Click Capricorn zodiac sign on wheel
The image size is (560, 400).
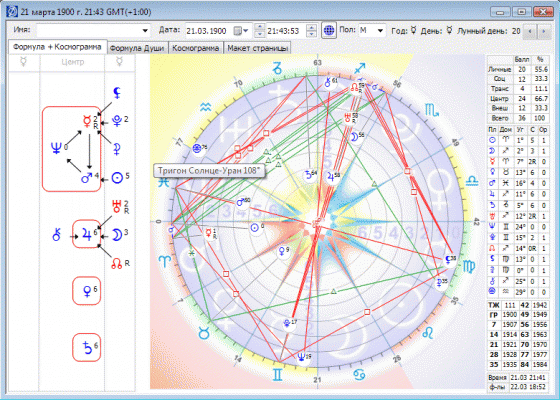click(x=278, y=68)
